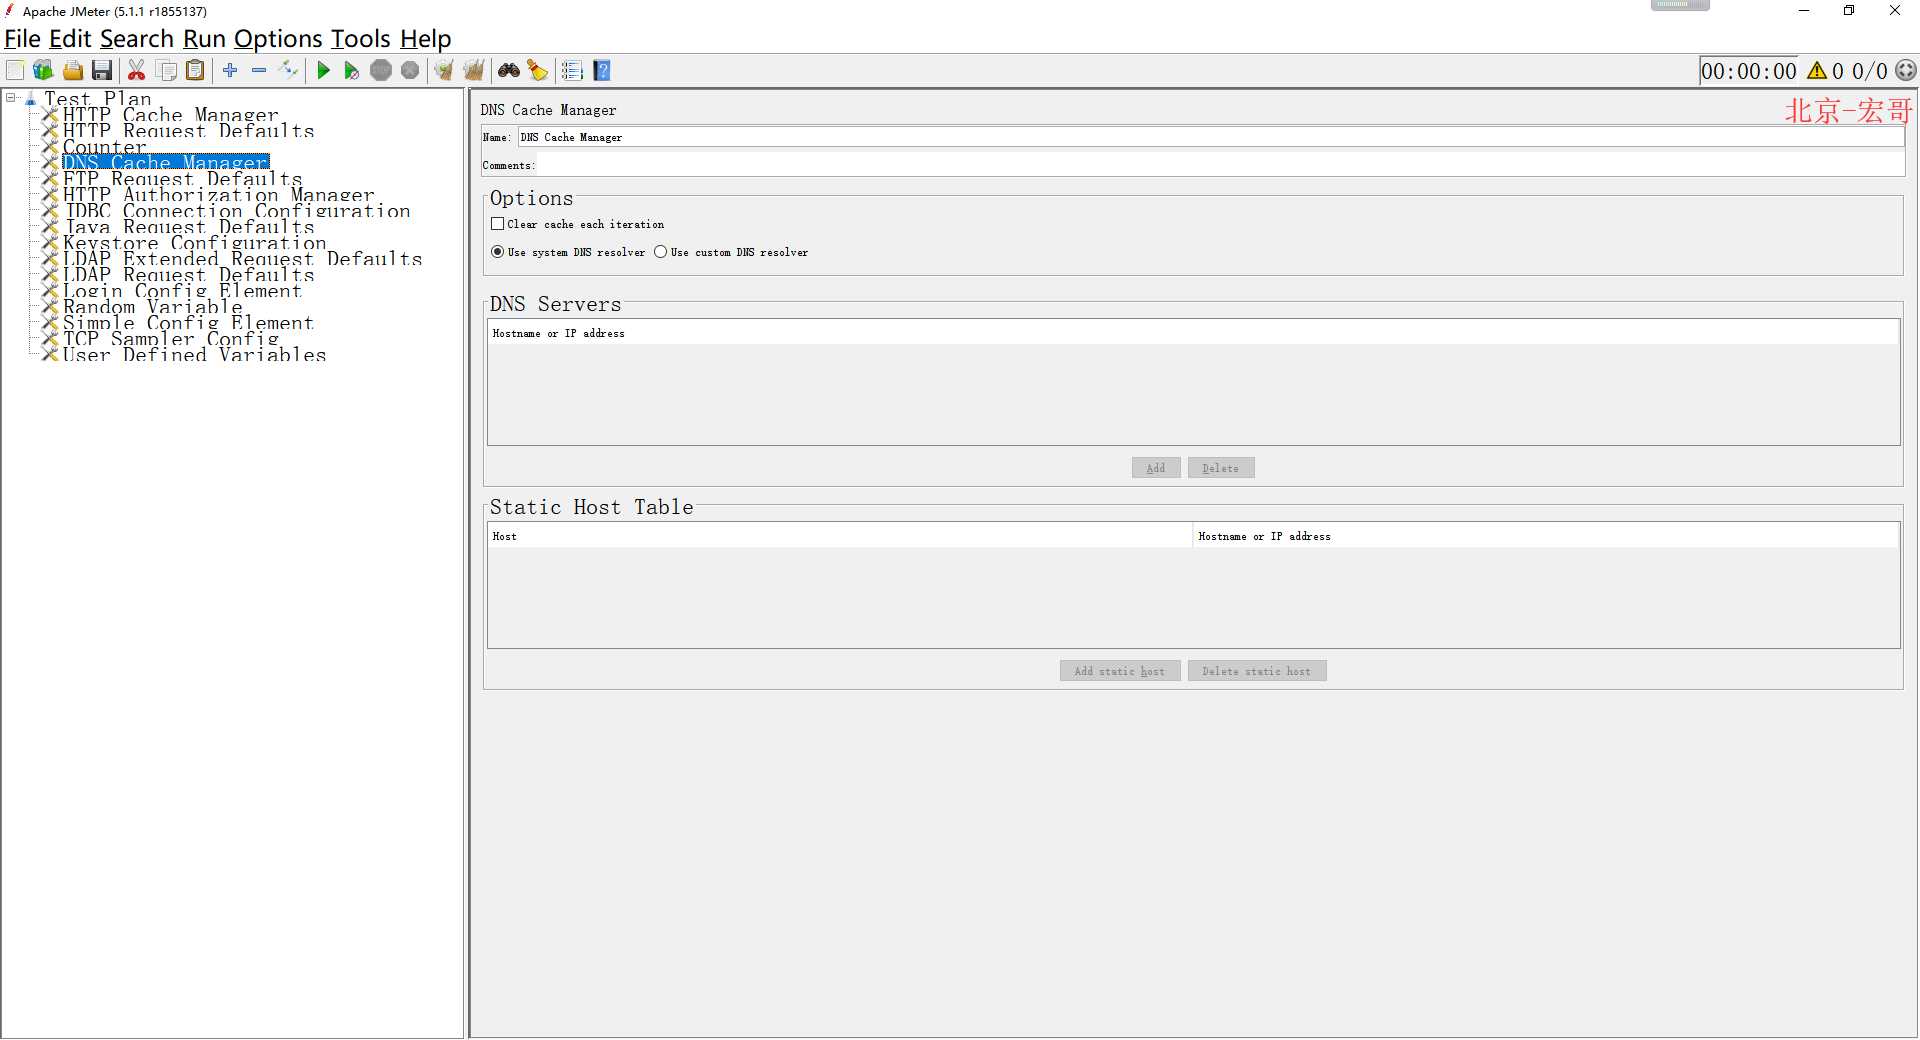The height and width of the screenshot is (1040, 1920).
Task: Click the Shutdown test icon
Action: point(410,70)
